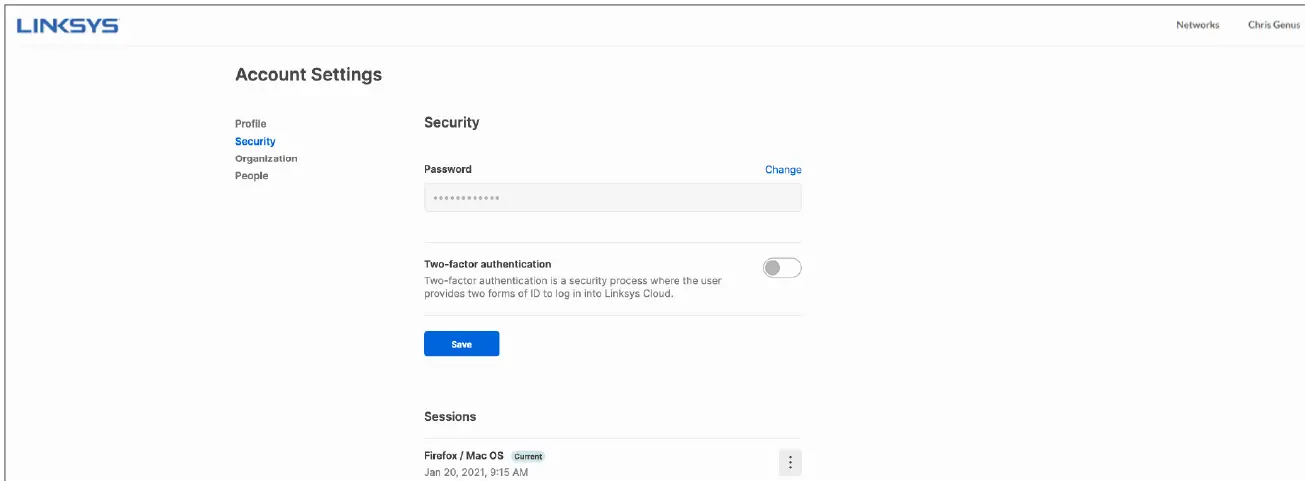Click the Password field label

click(x=448, y=170)
